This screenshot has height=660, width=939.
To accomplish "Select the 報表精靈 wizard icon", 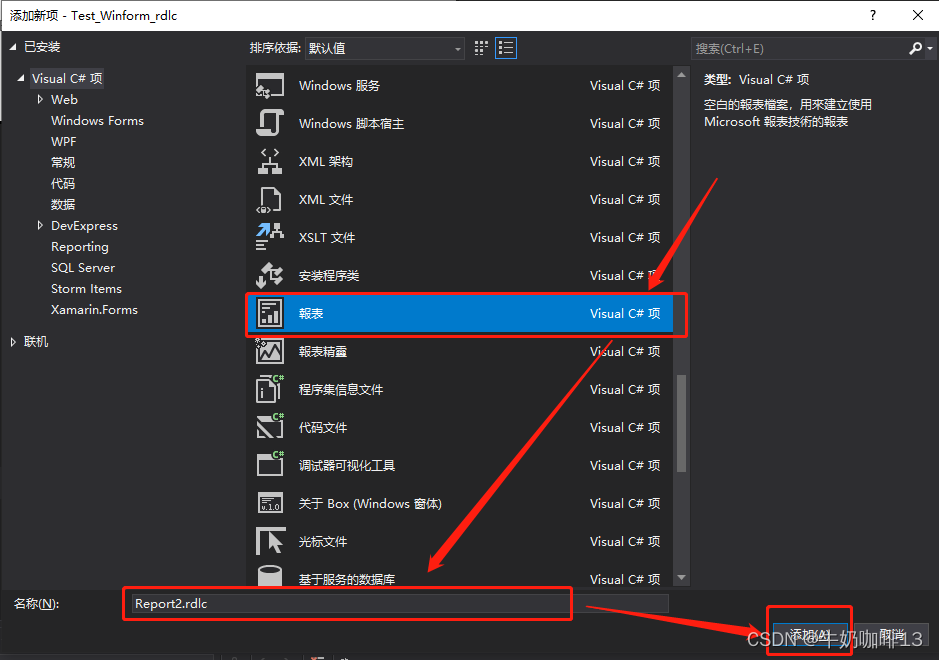I will pos(269,352).
